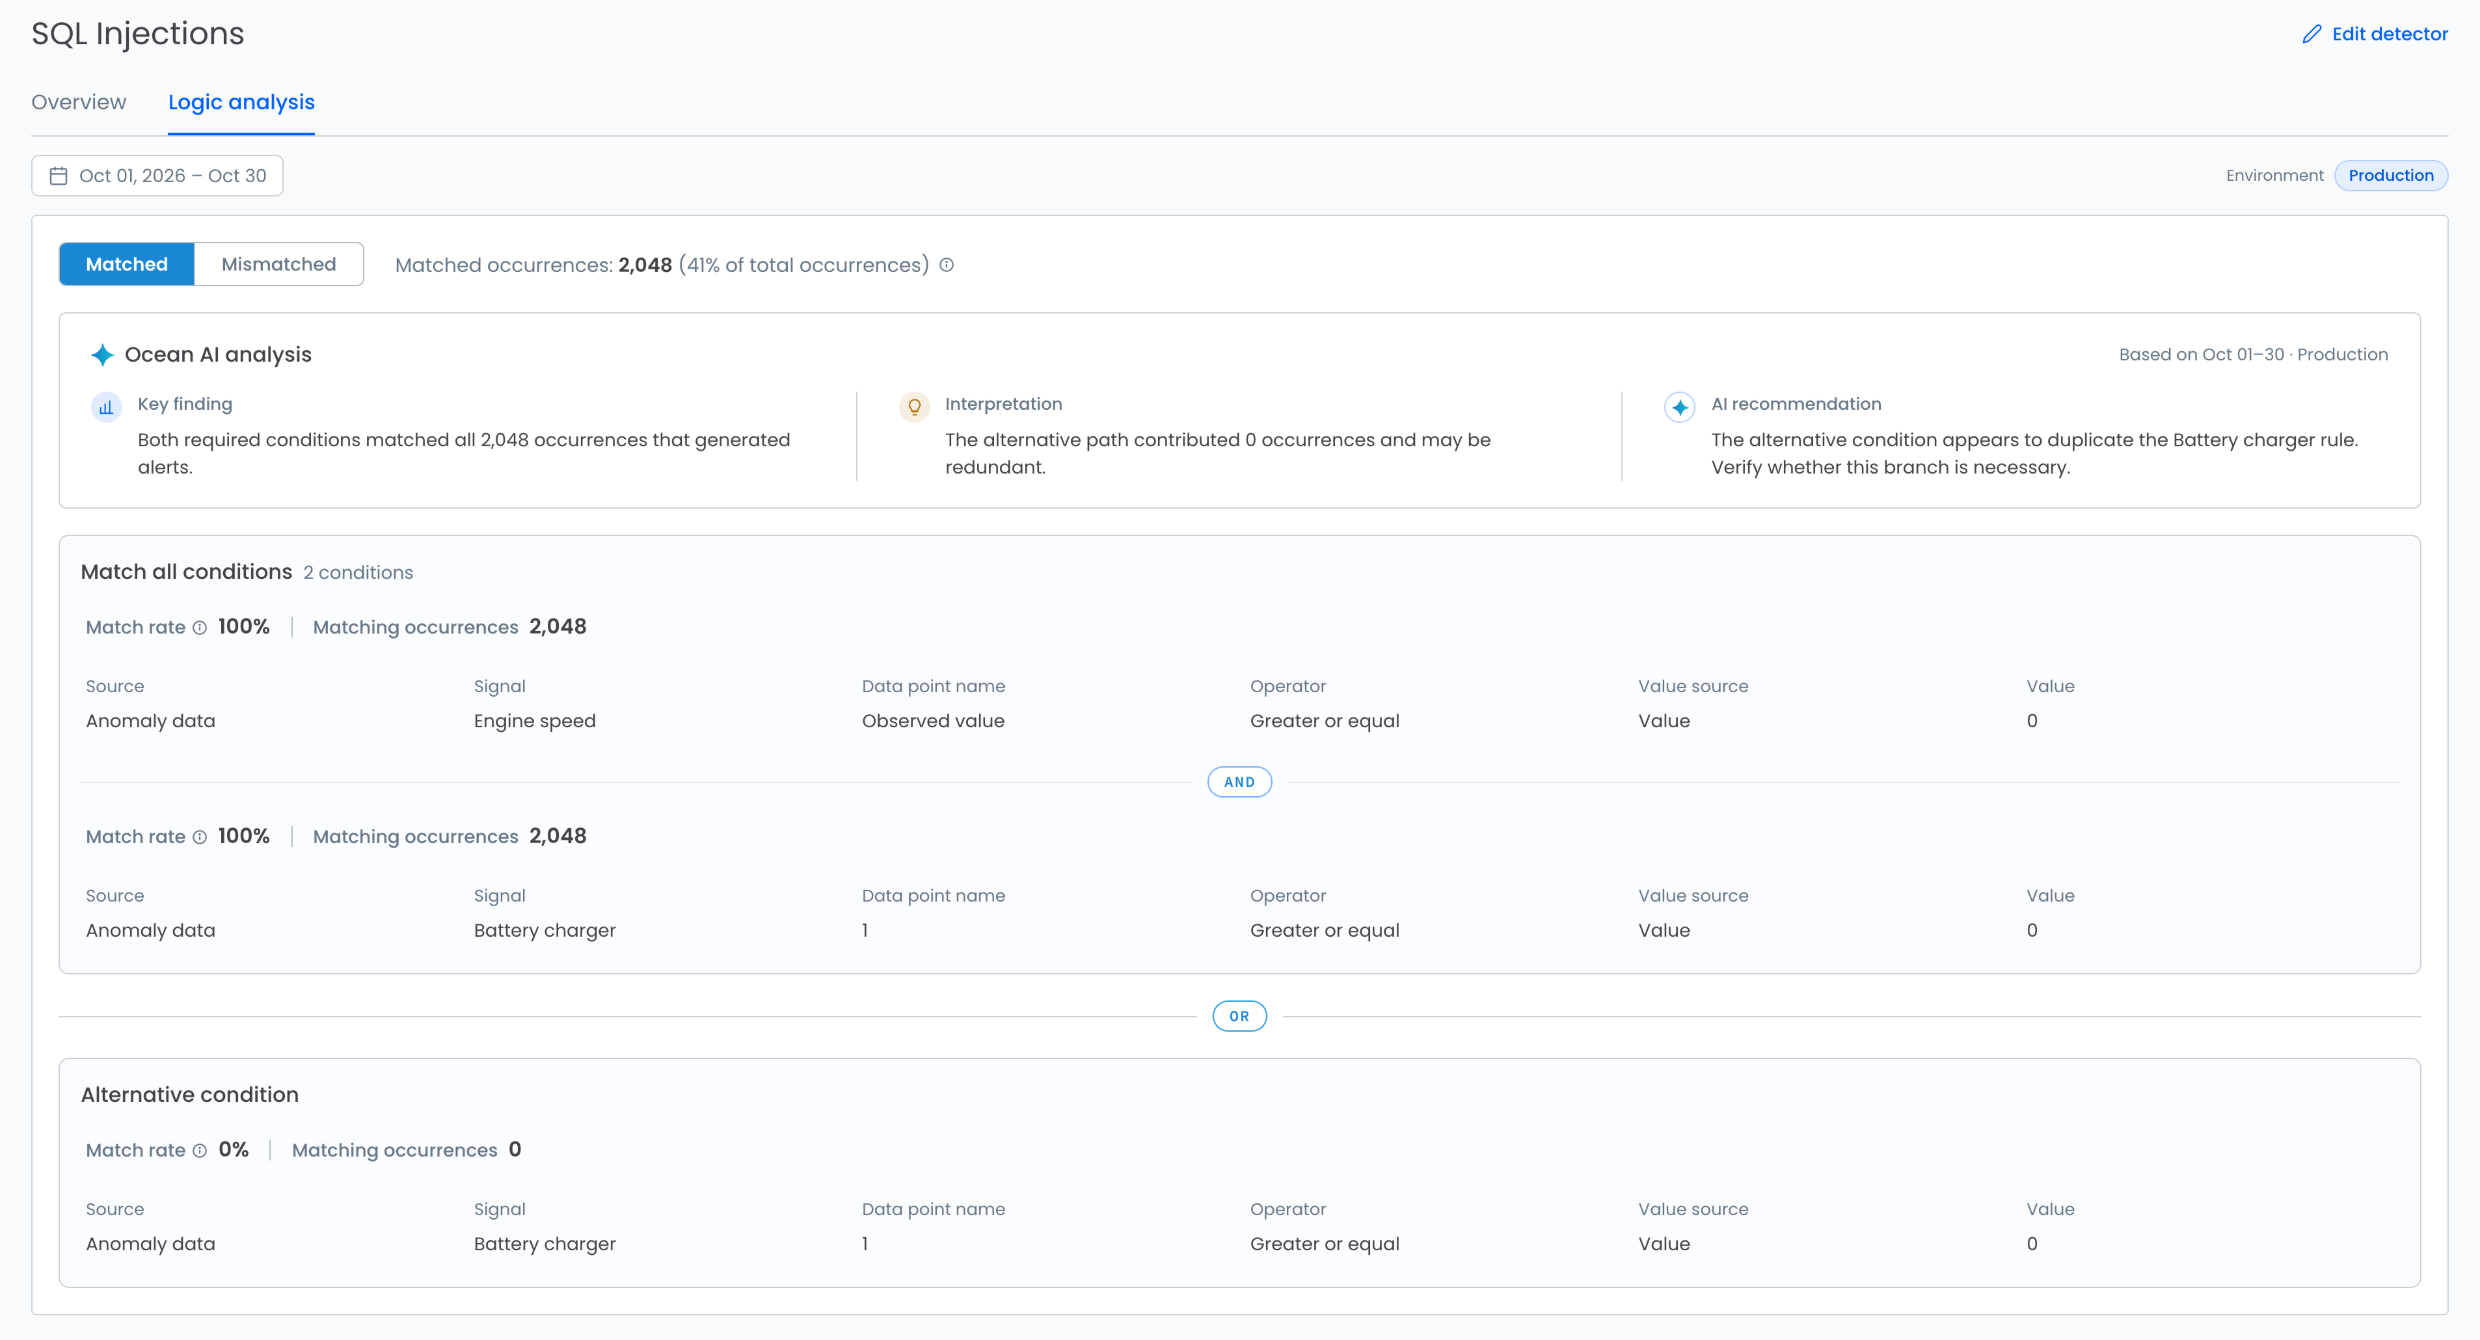Click the calendar icon in date range
Image resolution: width=2480 pixels, height=1340 pixels.
click(x=59, y=176)
